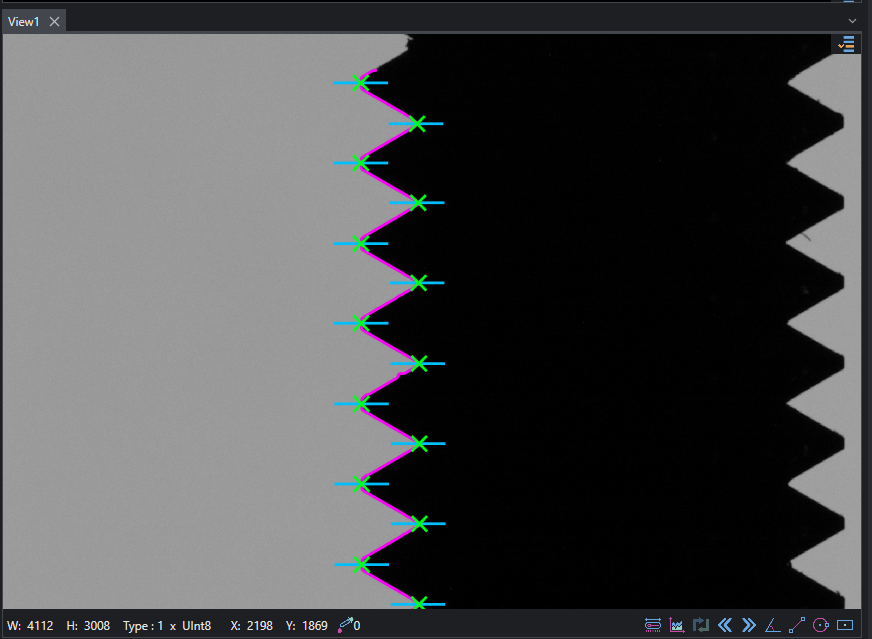Click the Y: 1869 coordinate readout
The image size is (872, 639).
(306, 626)
